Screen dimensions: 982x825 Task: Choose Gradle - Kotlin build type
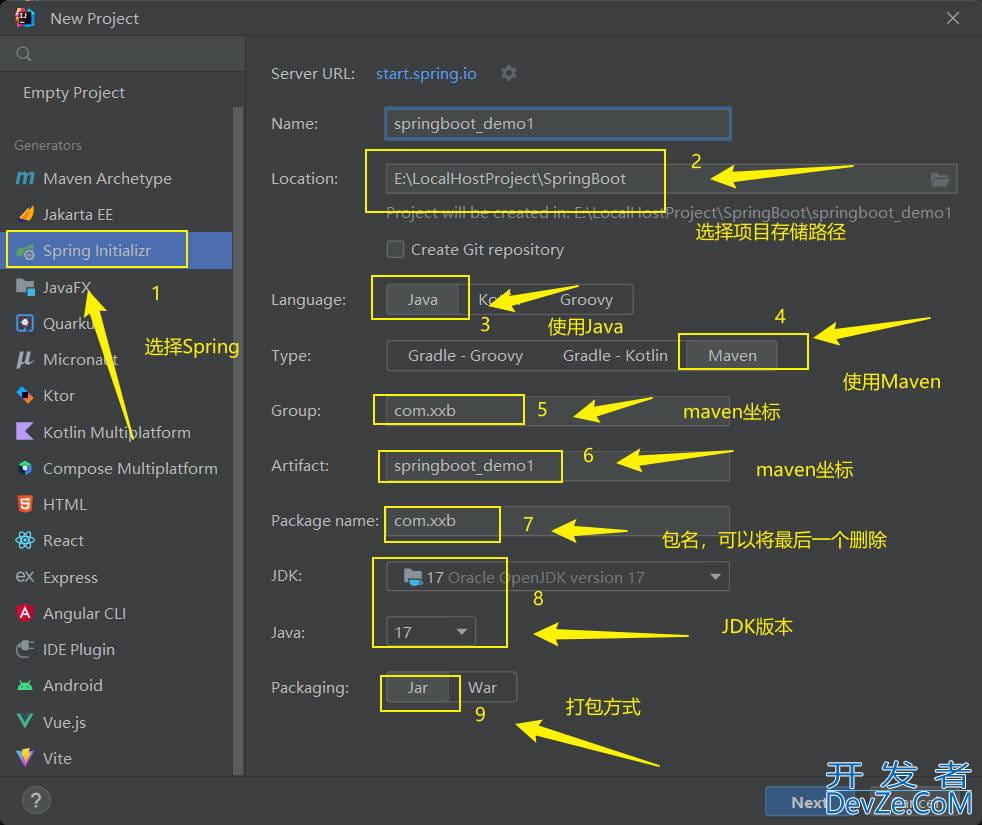(615, 356)
